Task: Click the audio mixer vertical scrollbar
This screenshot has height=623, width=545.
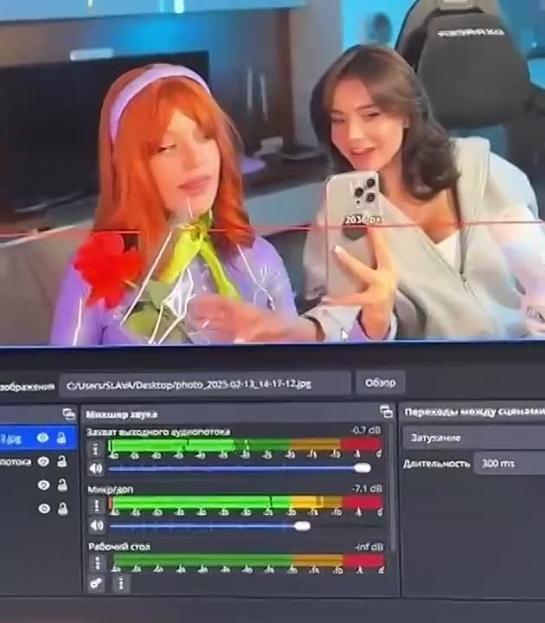Action: click(x=392, y=487)
